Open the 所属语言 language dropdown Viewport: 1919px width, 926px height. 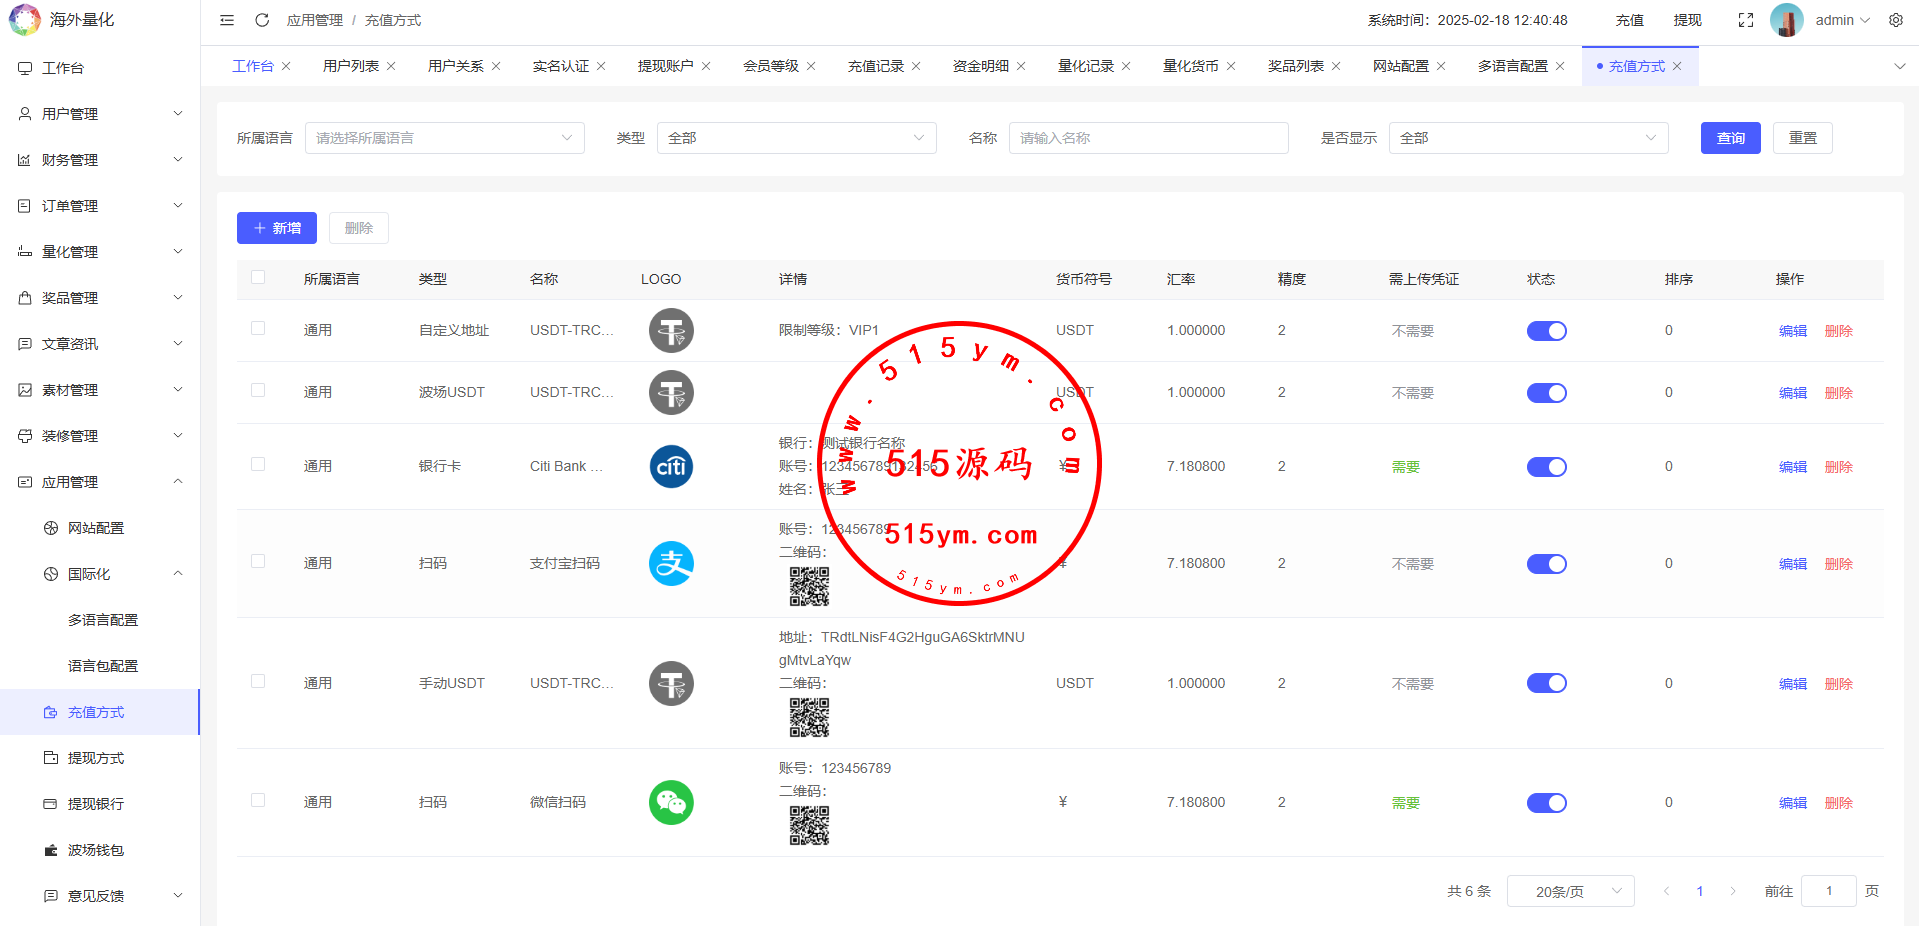444,138
